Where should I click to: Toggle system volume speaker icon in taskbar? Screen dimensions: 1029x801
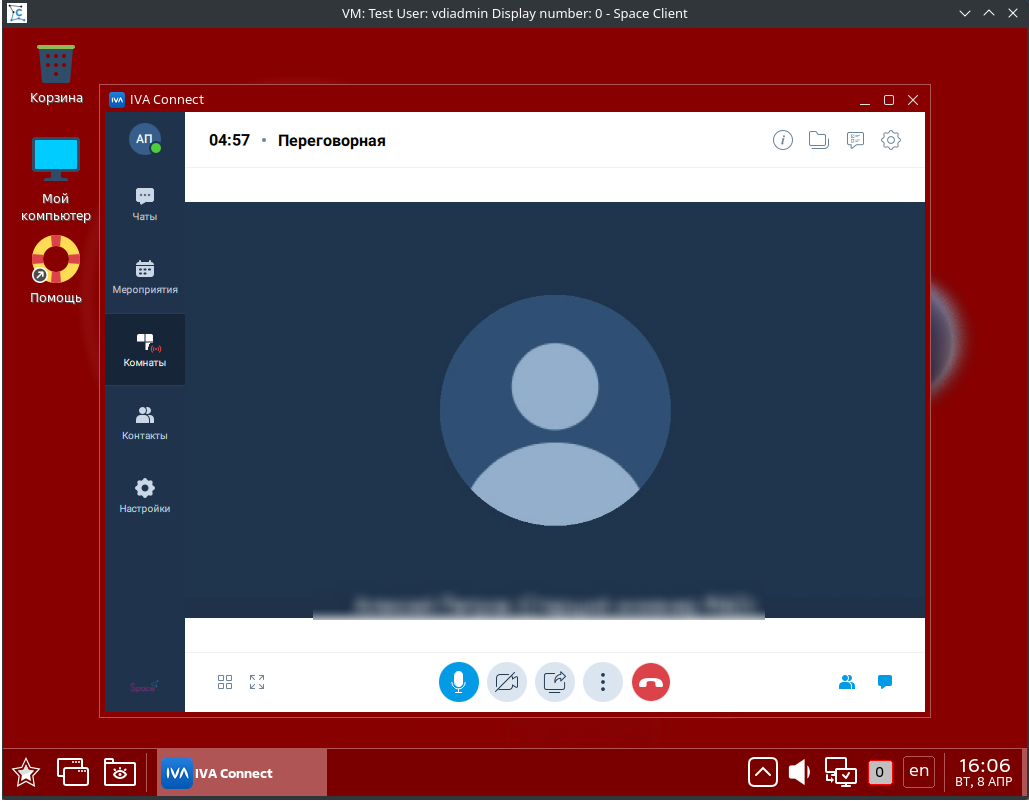(799, 772)
